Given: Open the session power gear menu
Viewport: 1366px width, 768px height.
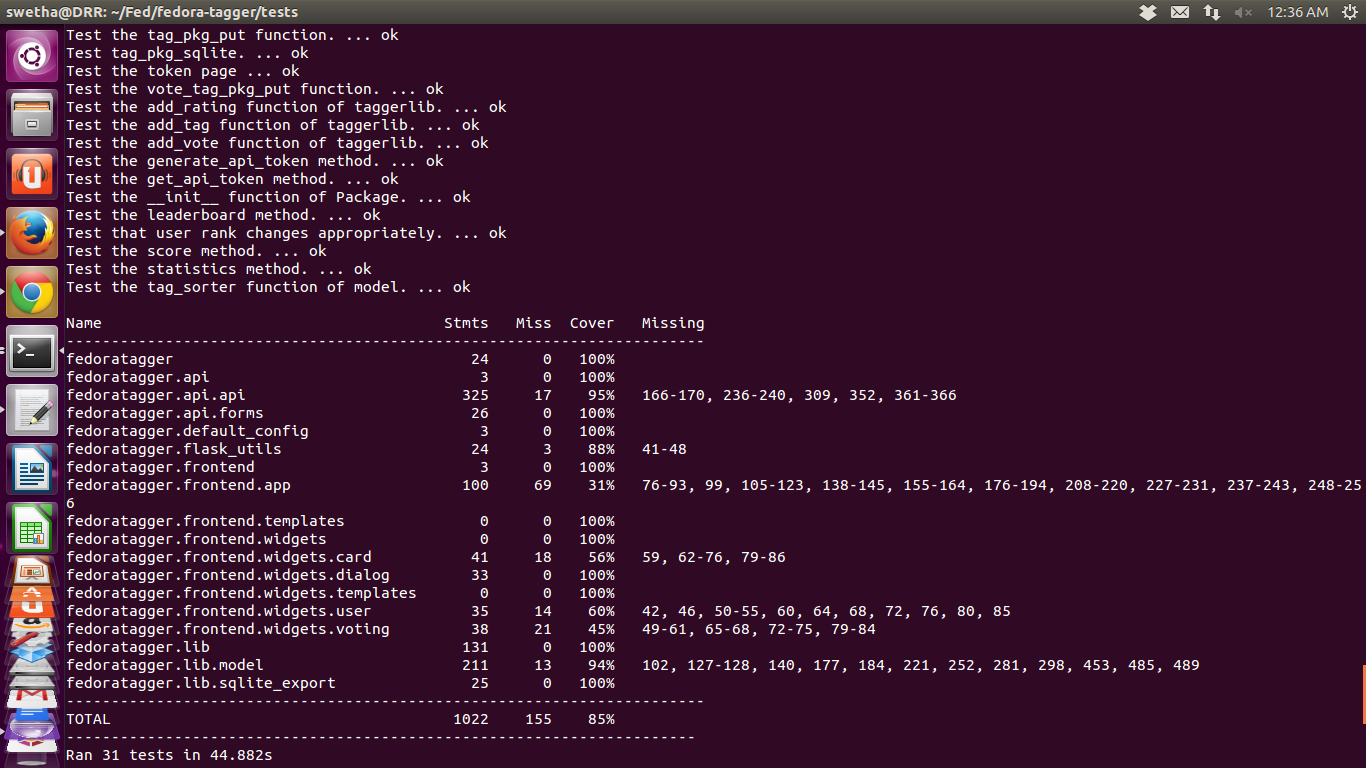Looking at the screenshot, I should point(1349,12).
